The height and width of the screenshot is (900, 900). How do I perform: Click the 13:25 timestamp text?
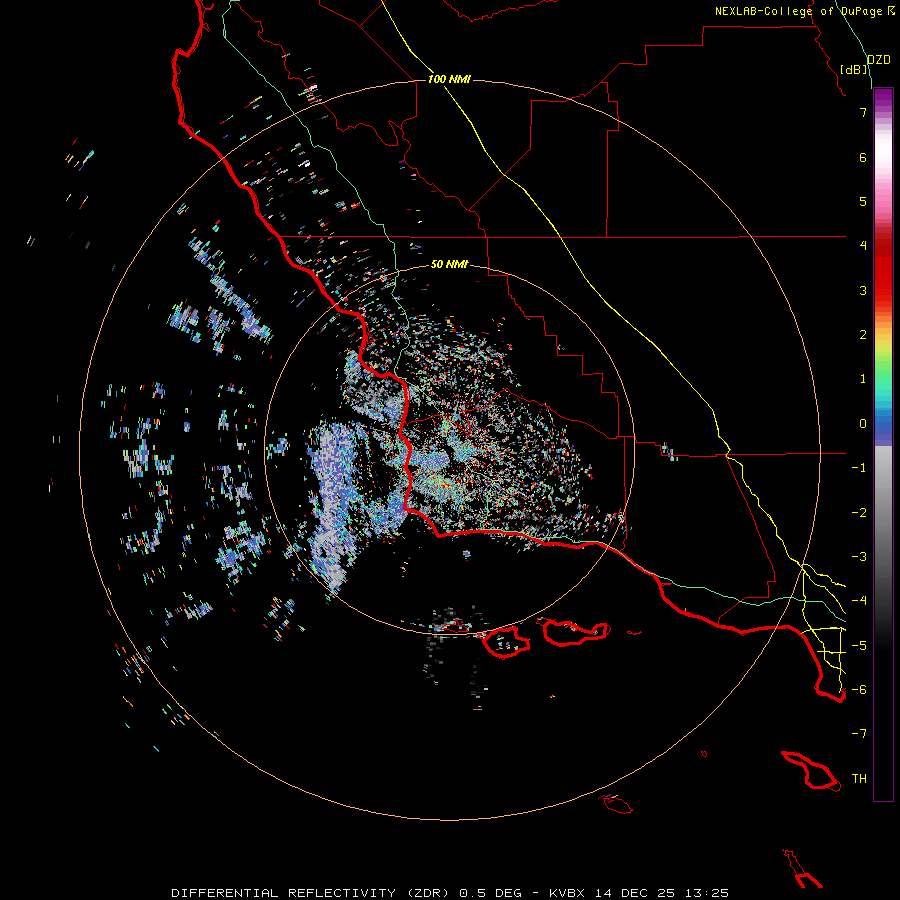point(708,893)
